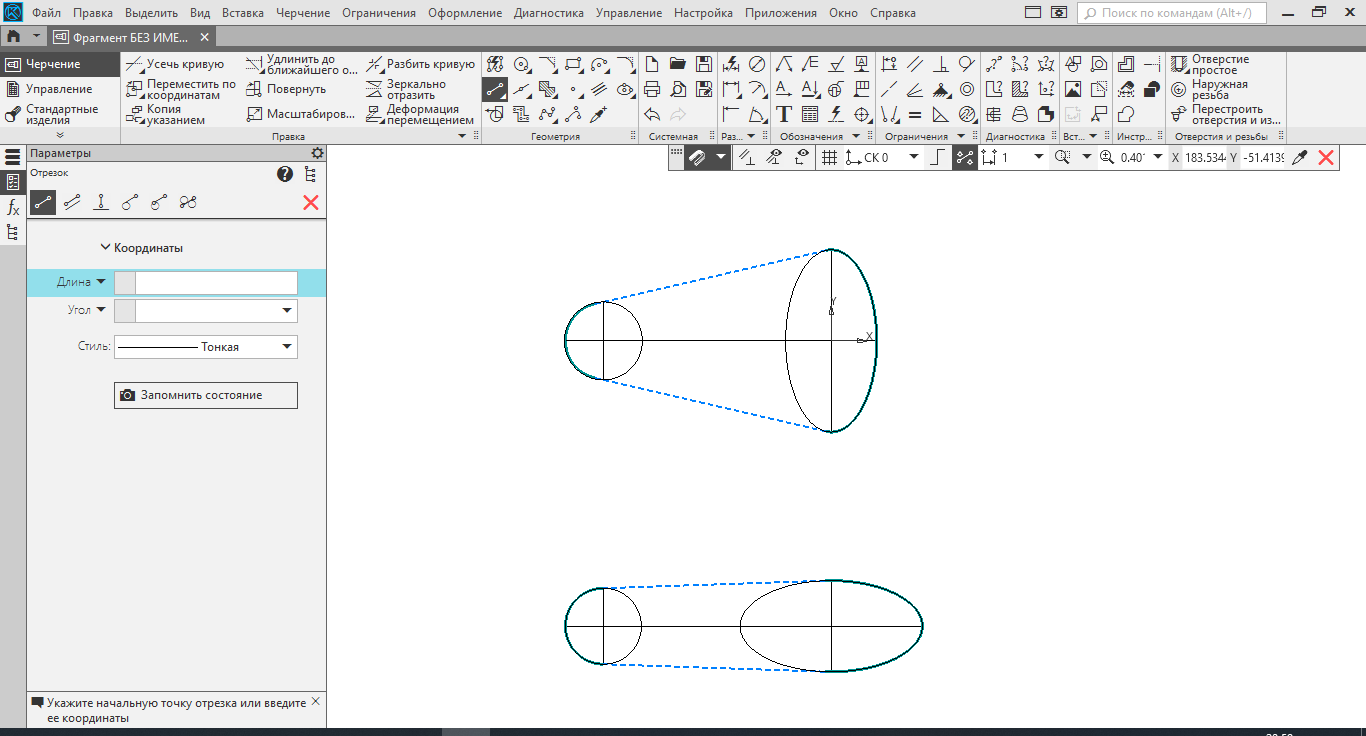Open the Справка menu
This screenshot has height=736, width=1366.
(x=893, y=13)
